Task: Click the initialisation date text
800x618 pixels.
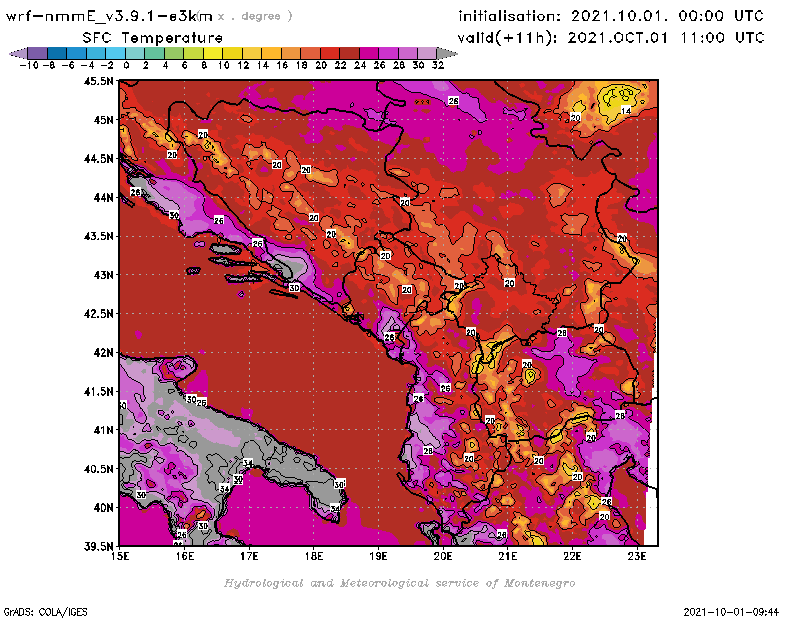Action: pos(611,16)
